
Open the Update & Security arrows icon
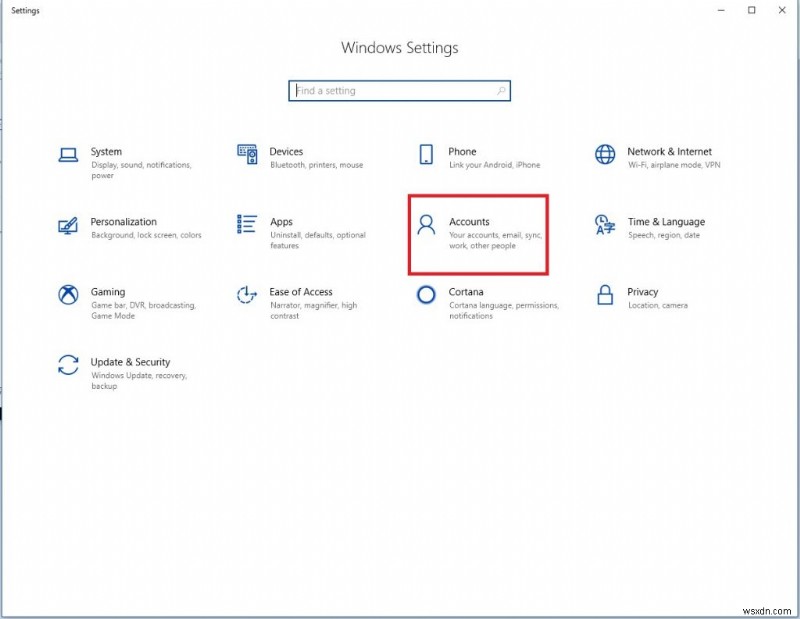pyautogui.click(x=68, y=365)
